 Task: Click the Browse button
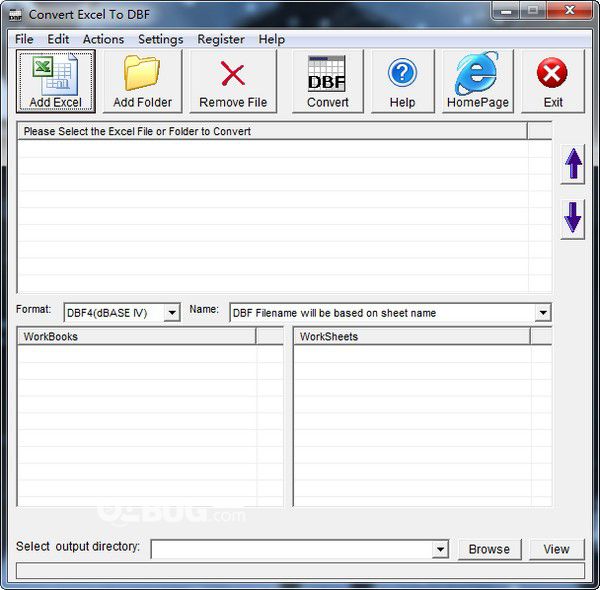pos(489,549)
